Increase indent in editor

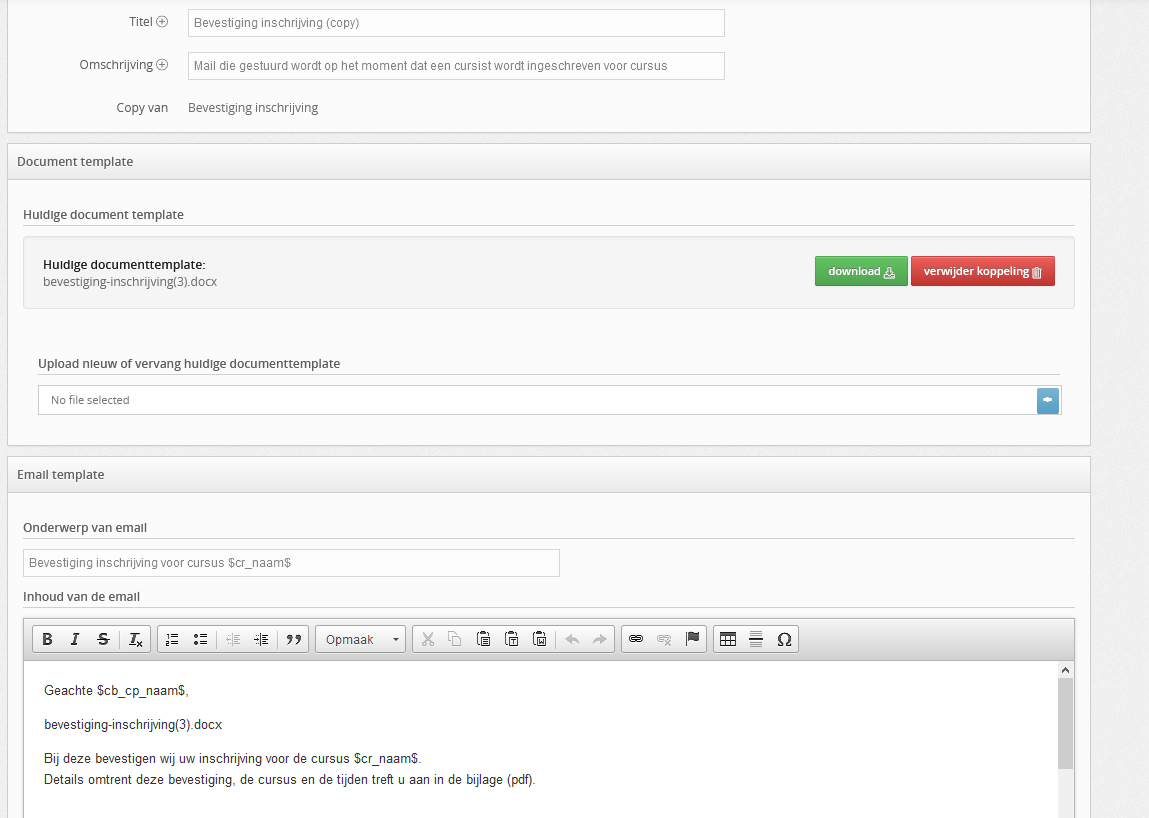(261, 639)
